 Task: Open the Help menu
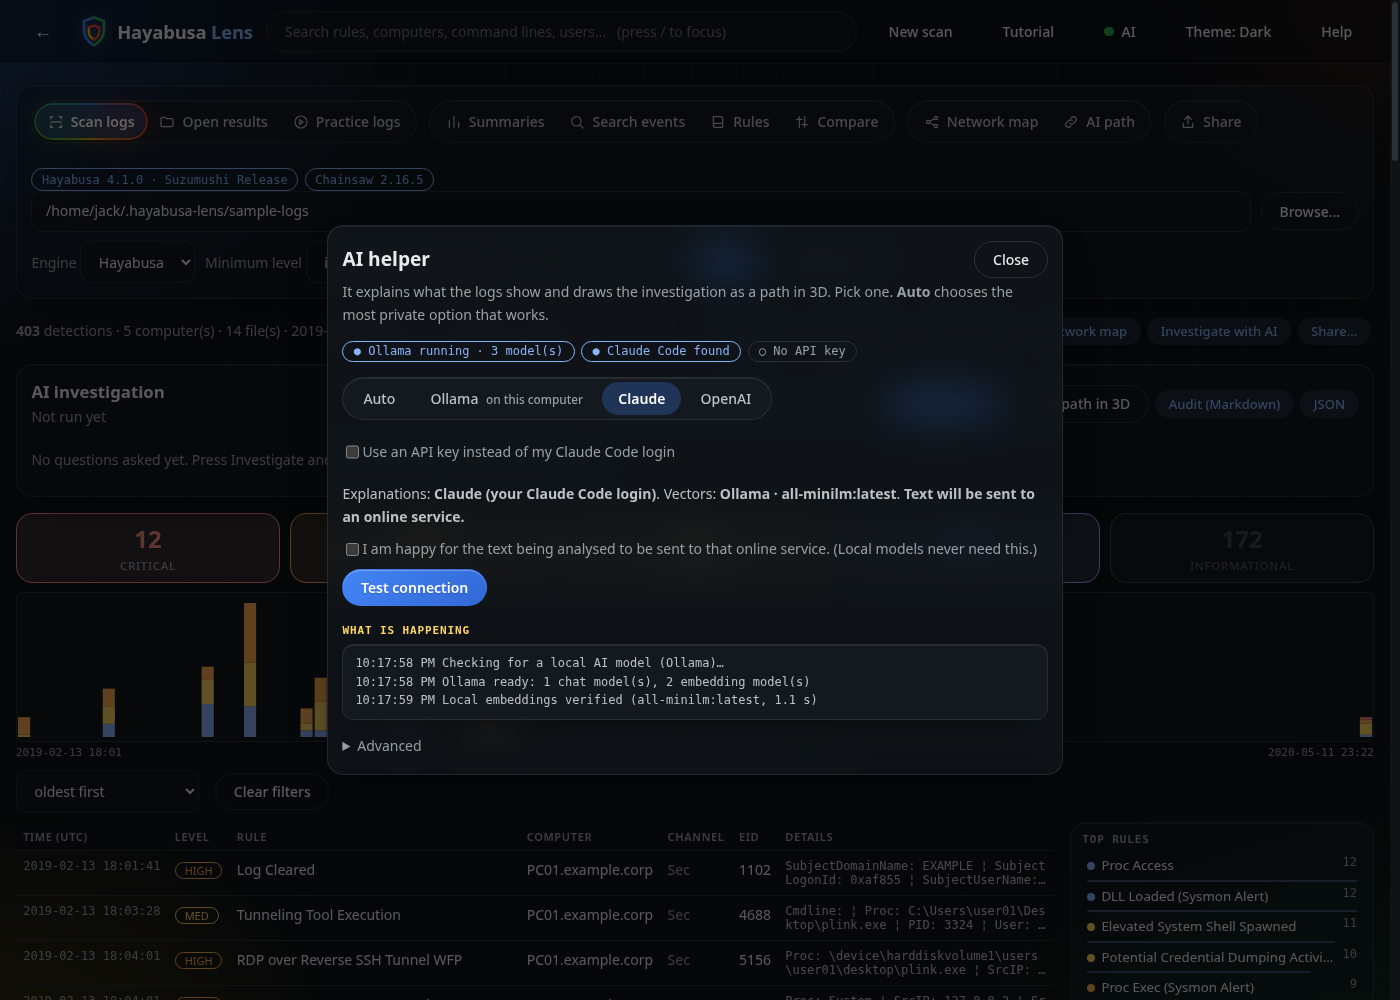pyautogui.click(x=1336, y=32)
